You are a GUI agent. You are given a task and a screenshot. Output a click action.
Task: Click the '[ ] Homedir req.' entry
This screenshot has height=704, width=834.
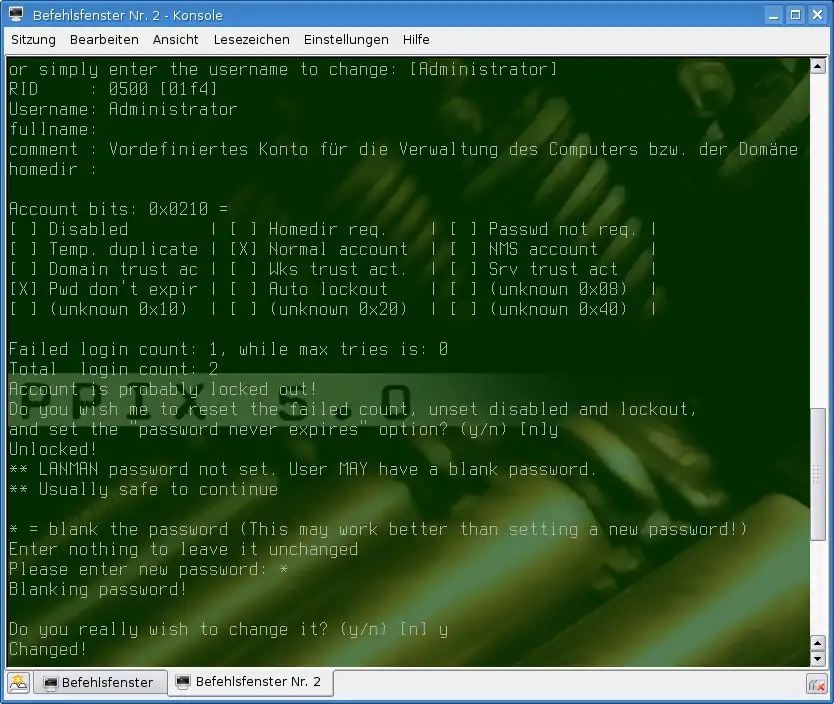(308, 229)
